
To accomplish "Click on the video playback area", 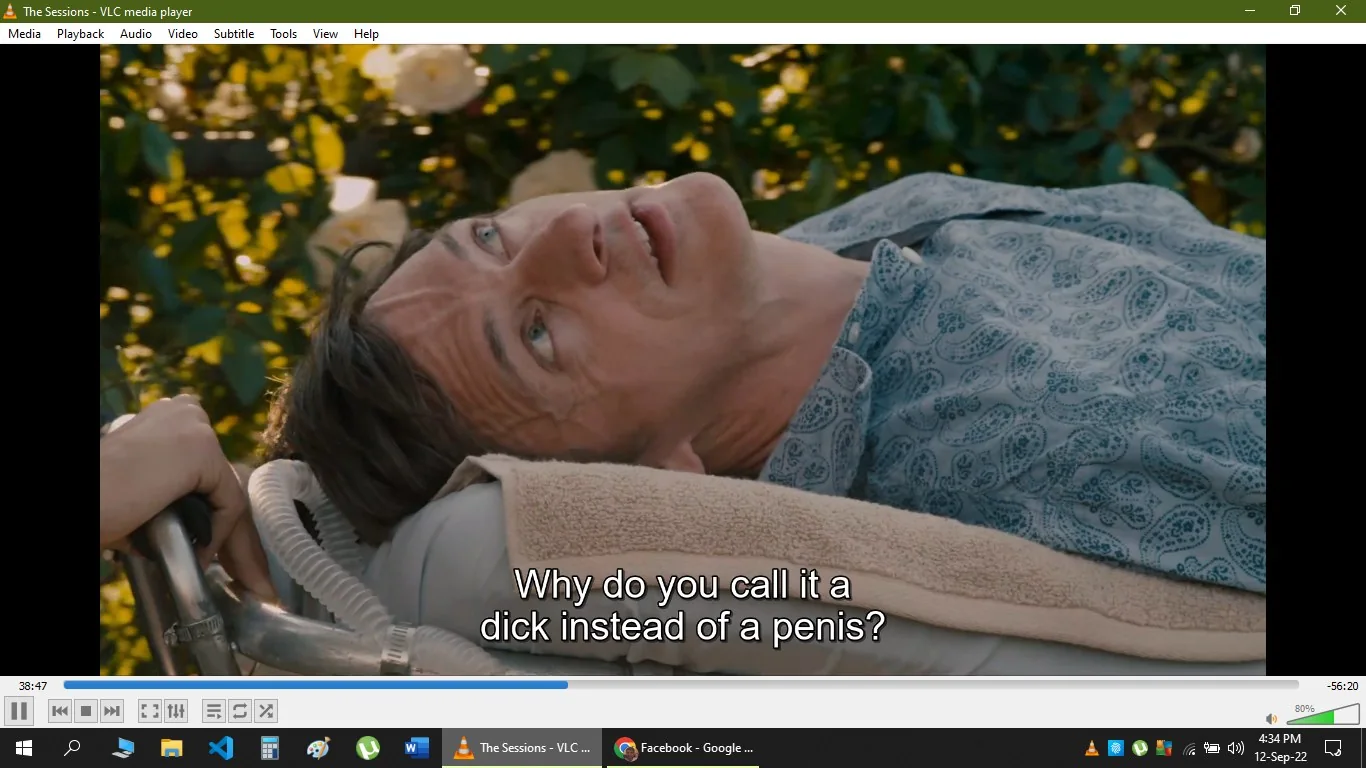I will pos(683,360).
